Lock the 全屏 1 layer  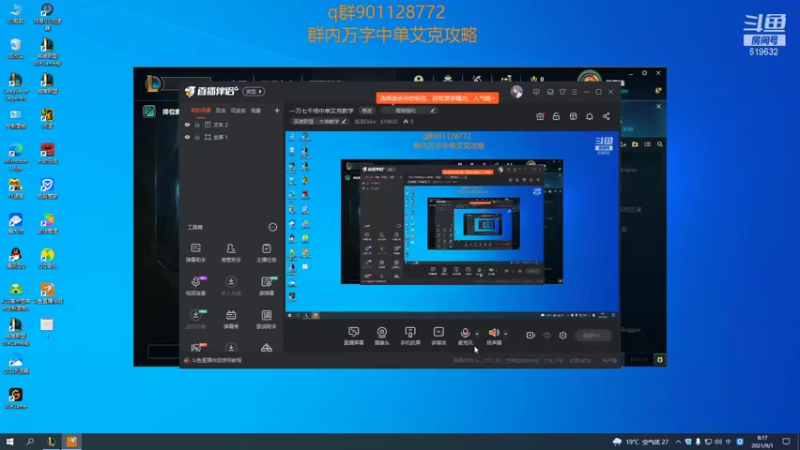pyautogui.click(x=197, y=137)
